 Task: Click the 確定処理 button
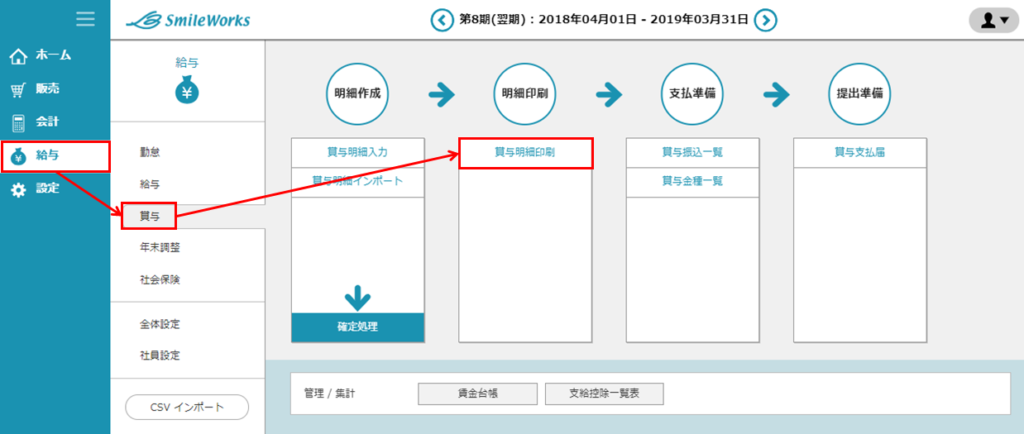pos(358,327)
